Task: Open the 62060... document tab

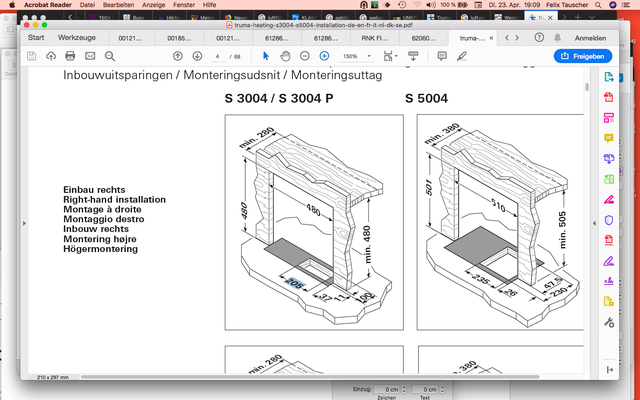Action: tap(423, 38)
